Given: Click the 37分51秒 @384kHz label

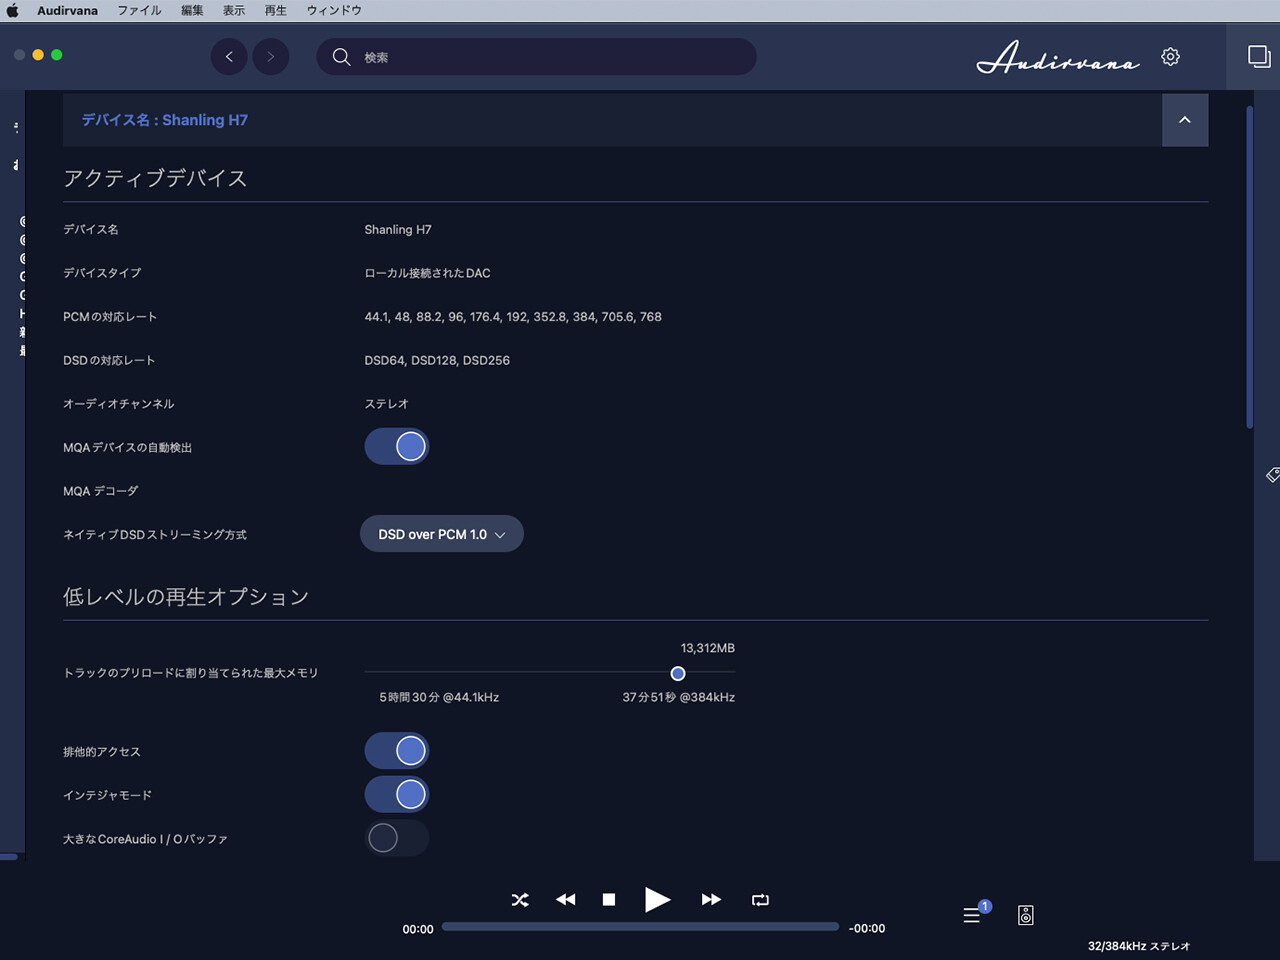Looking at the screenshot, I should pyautogui.click(x=679, y=697).
